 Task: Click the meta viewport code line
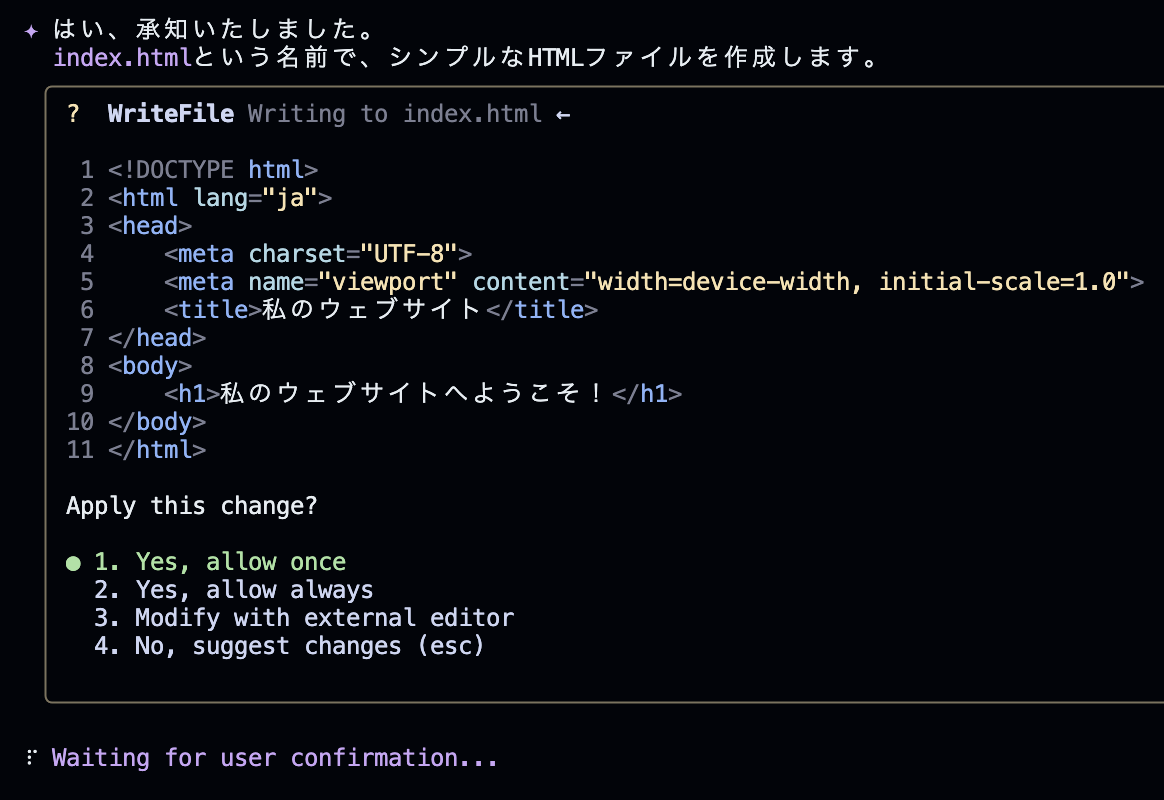click(x=654, y=282)
